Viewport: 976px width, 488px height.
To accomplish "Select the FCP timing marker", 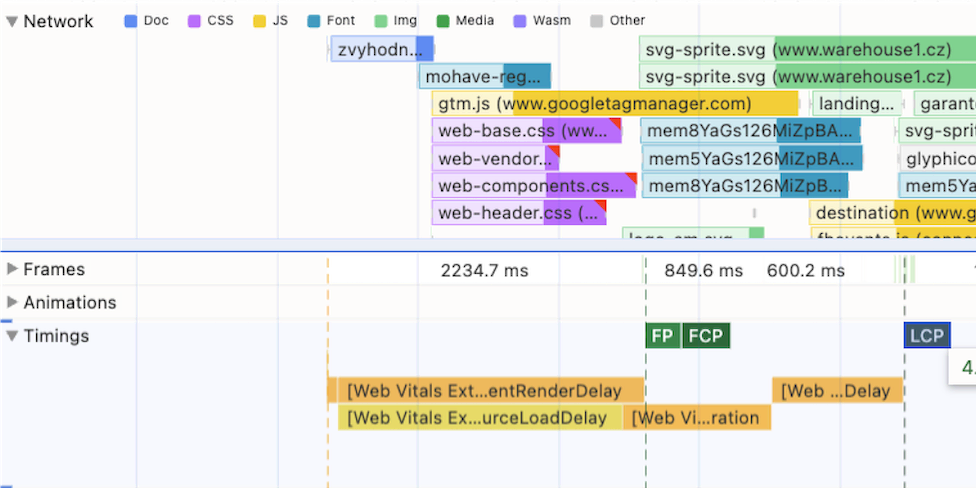I will (707, 336).
